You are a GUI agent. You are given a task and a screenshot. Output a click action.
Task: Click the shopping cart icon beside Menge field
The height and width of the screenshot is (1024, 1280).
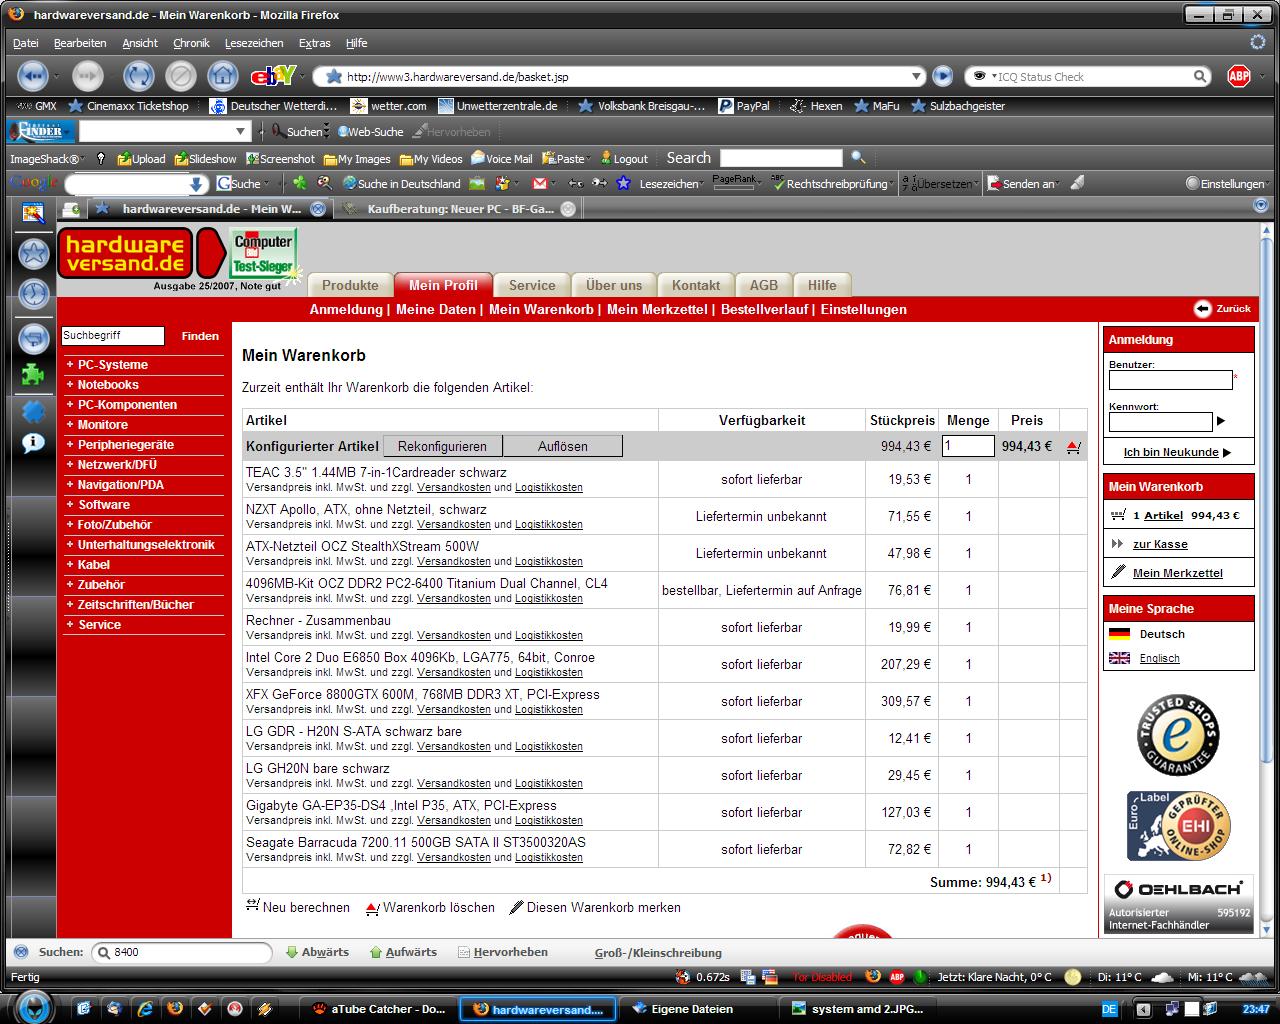1073,447
